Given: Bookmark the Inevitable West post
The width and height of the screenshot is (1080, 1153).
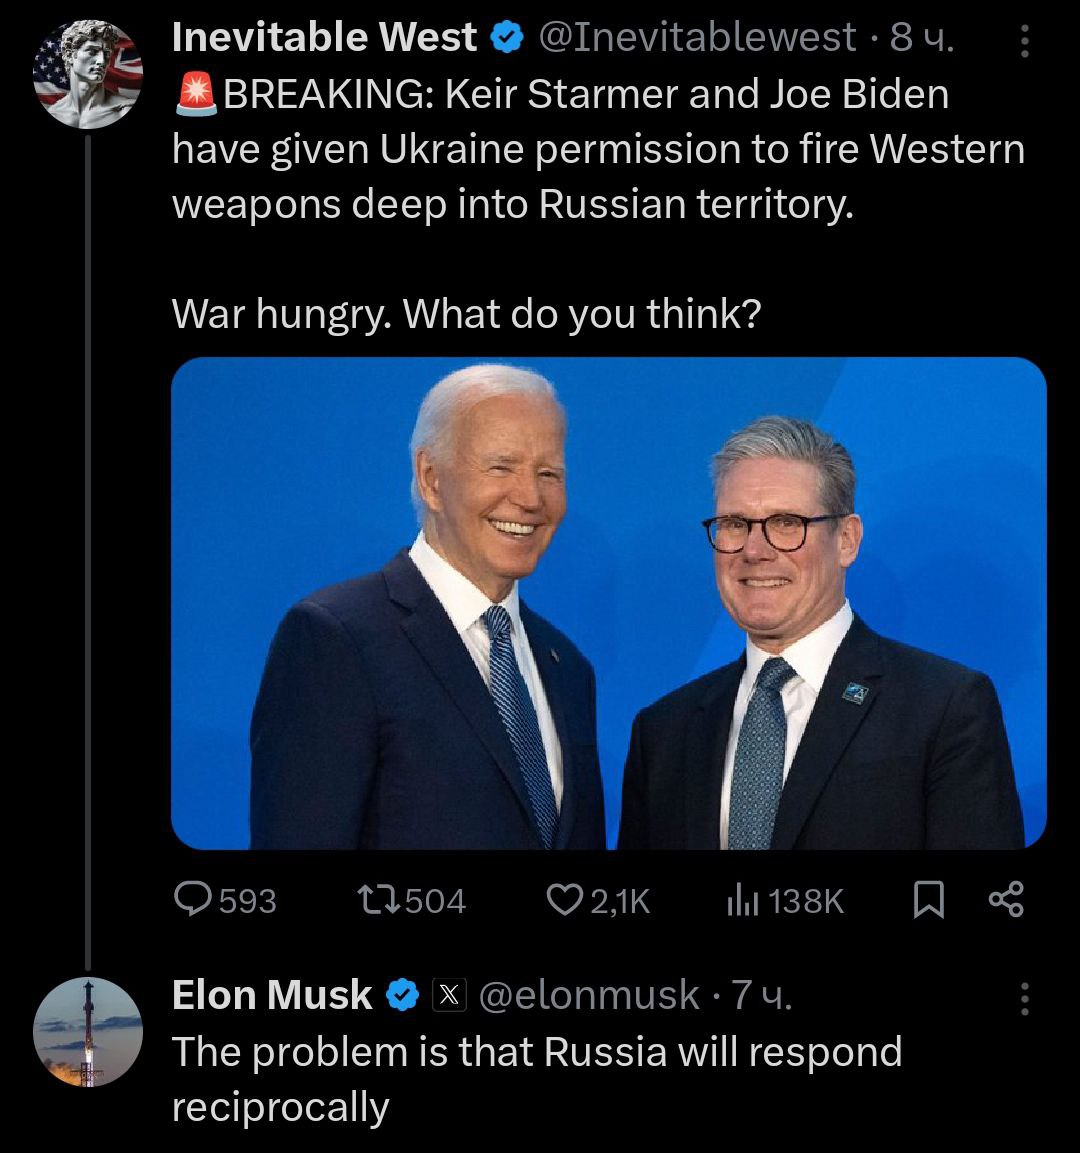Looking at the screenshot, I should 929,901.
